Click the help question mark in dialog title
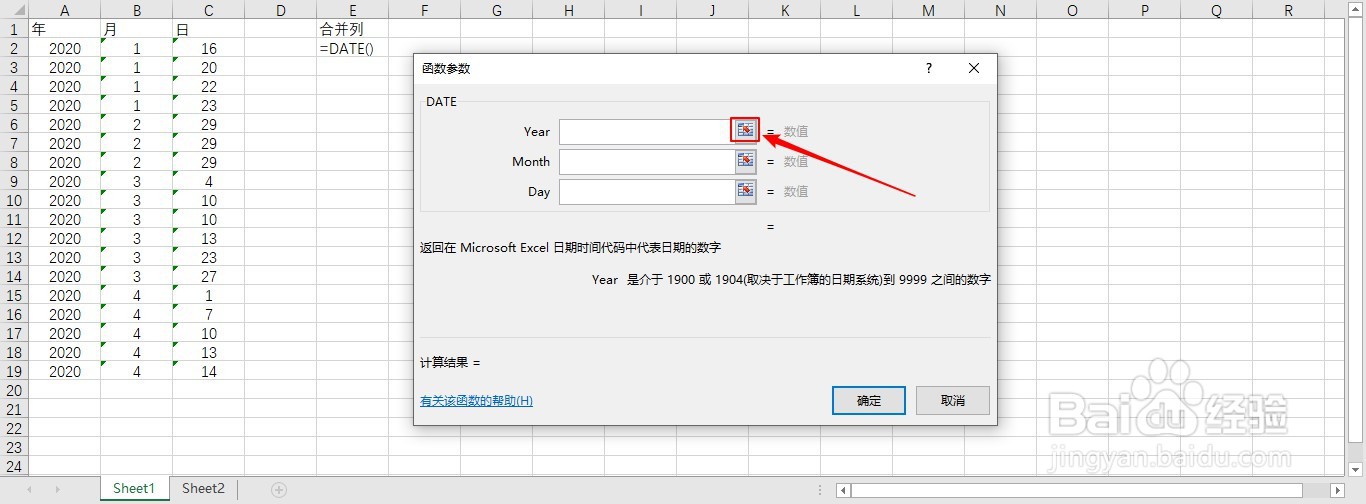Screen dimensions: 1366x504 [x=928, y=69]
